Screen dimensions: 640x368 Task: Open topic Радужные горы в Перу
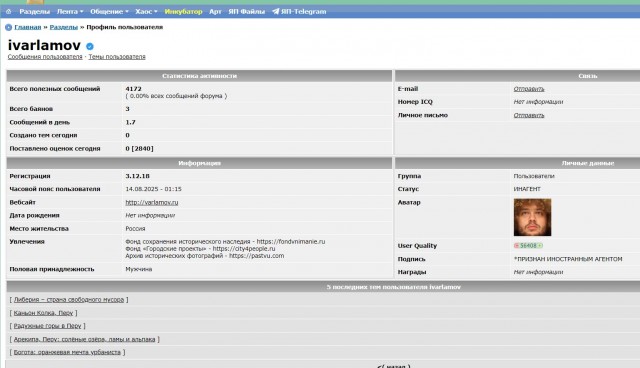click(47, 326)
